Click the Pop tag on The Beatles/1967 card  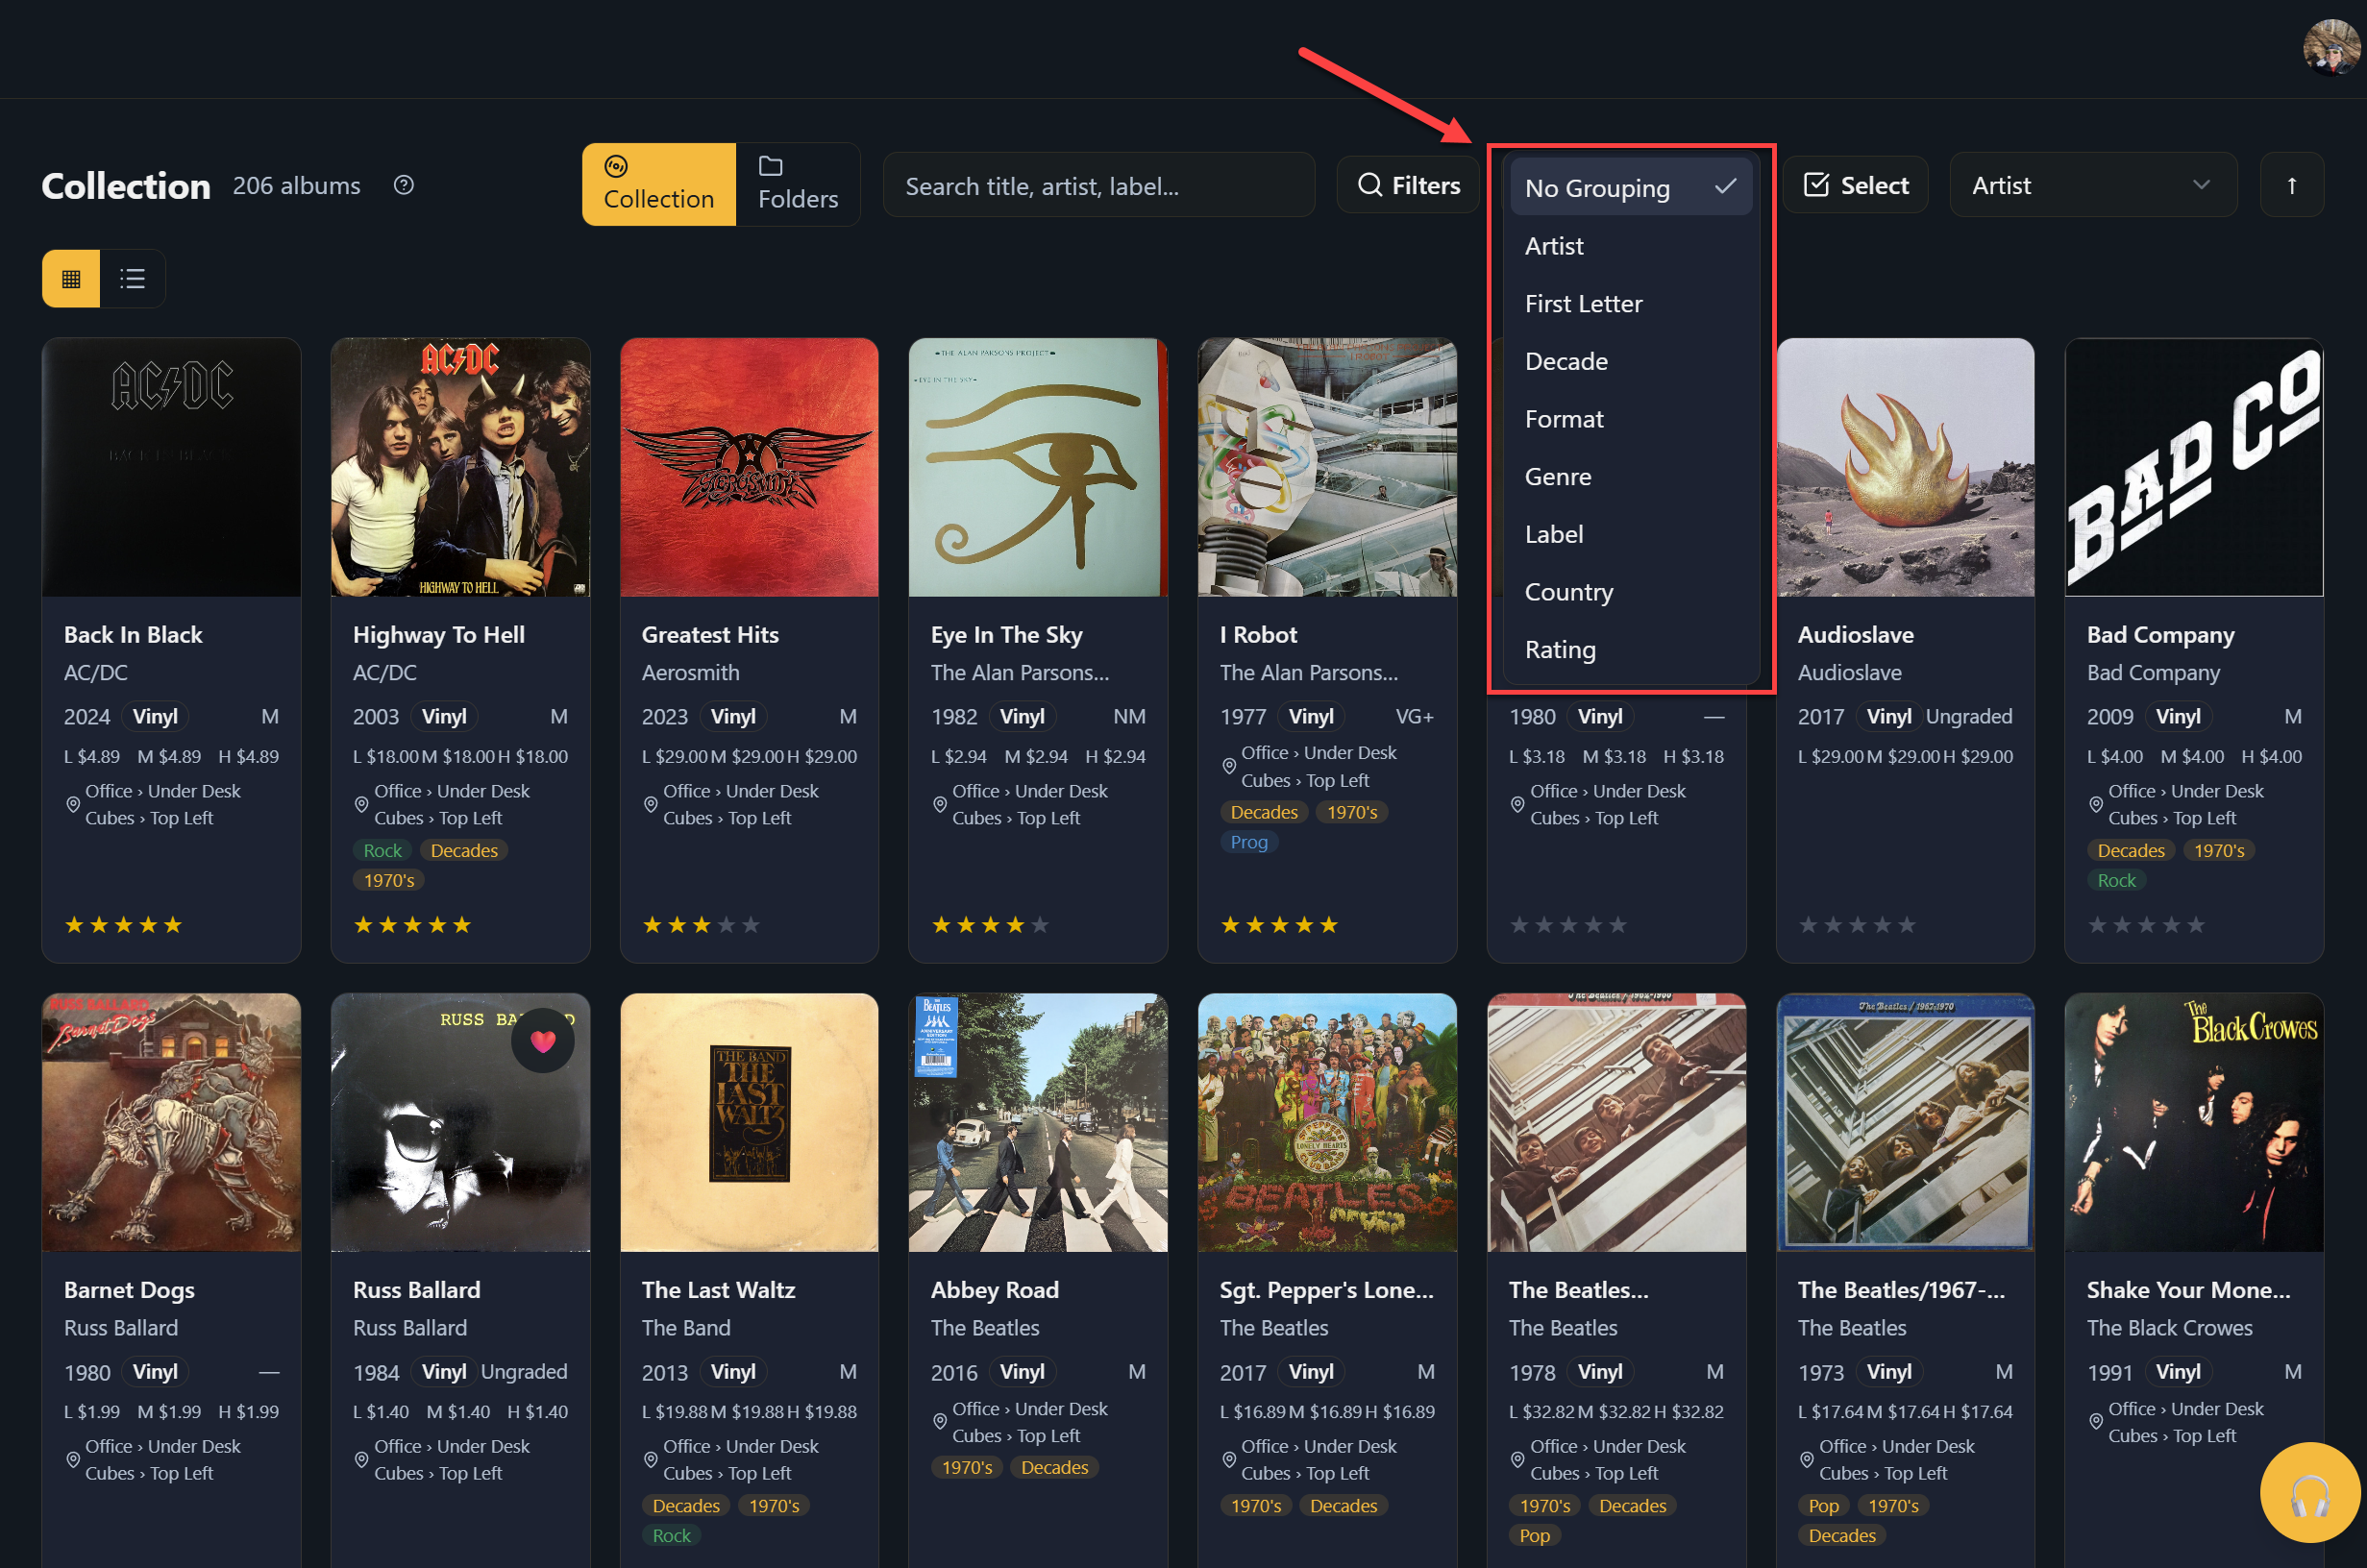[x=1823, y=1505]
